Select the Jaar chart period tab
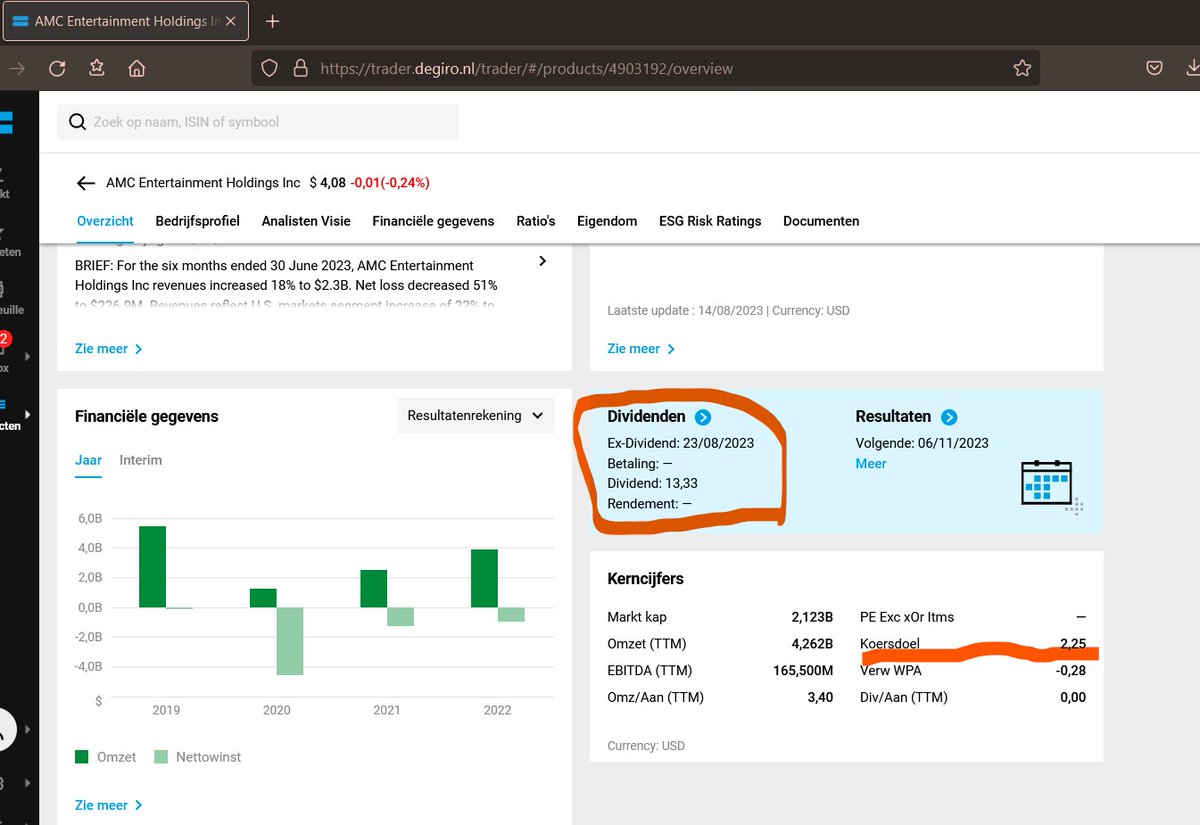 (x=88, y=460)
